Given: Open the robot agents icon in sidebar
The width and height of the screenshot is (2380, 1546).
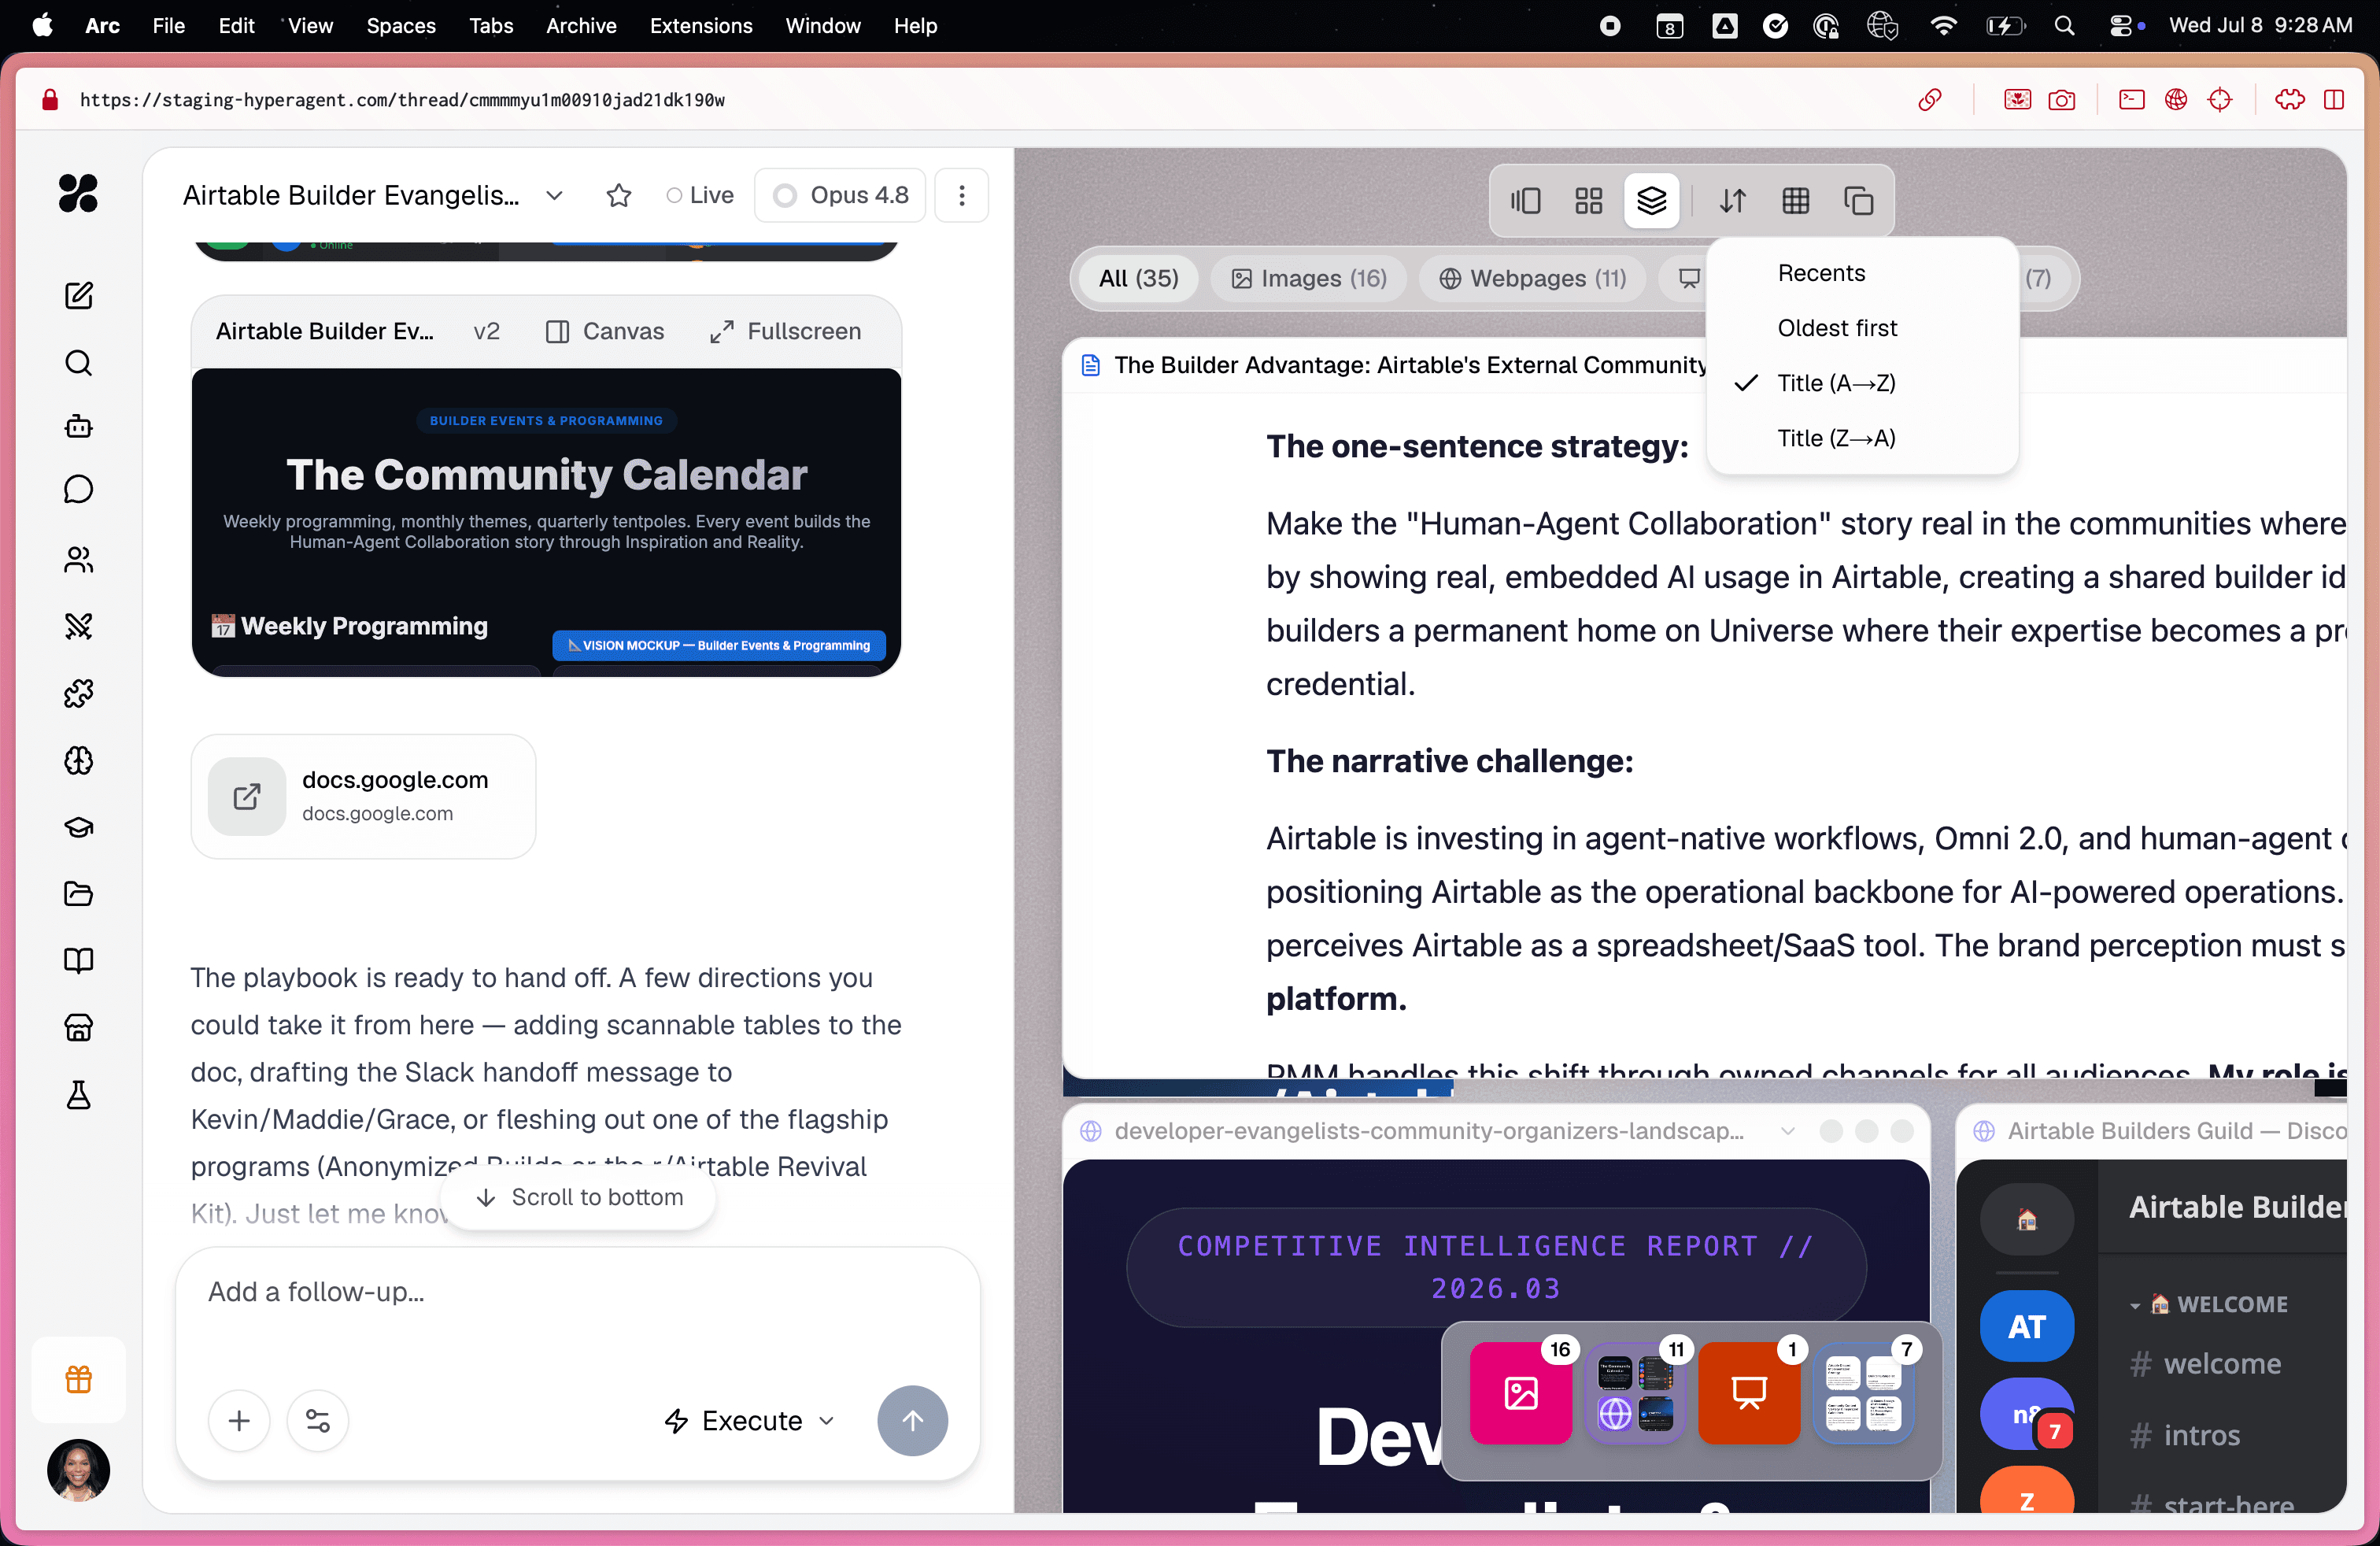Looking at the screenshot, I should pos(78,427).
